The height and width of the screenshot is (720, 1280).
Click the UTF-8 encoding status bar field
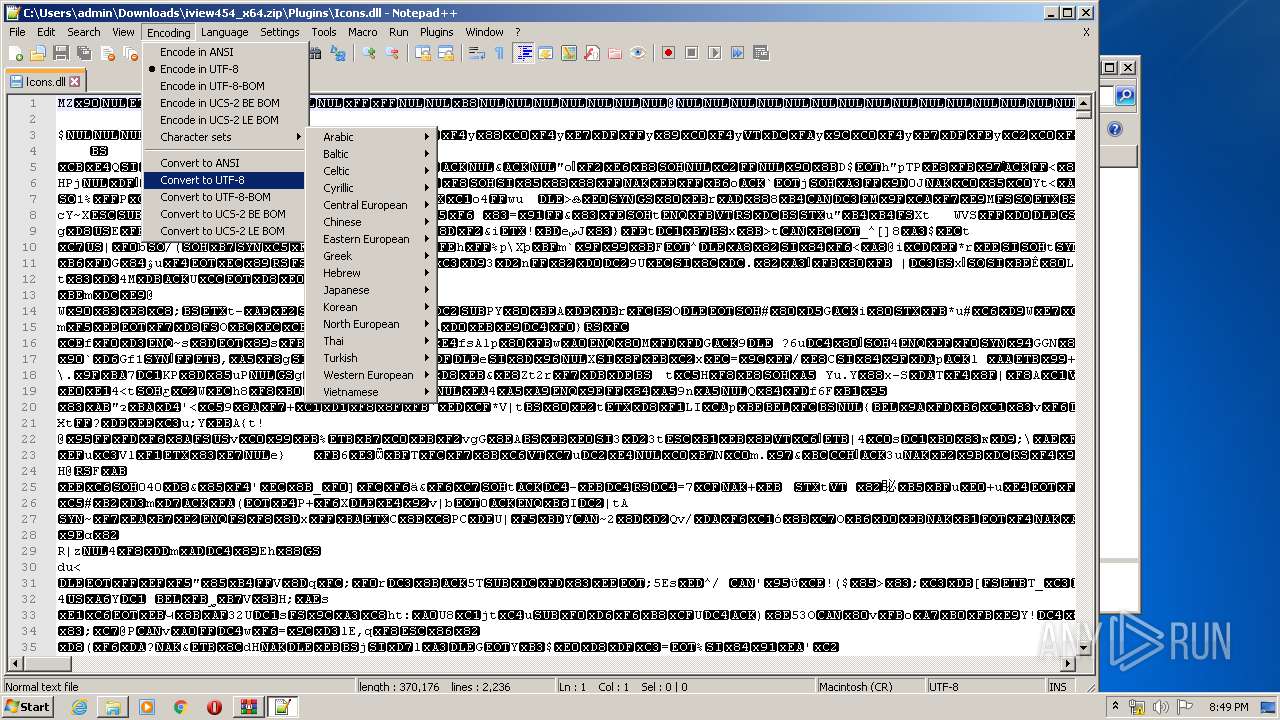click(985, 687)
